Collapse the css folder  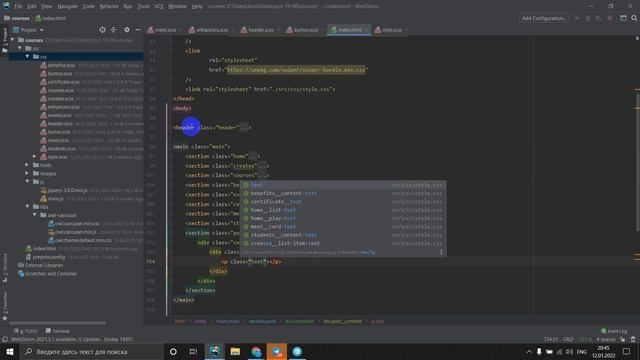coord(27,56)
